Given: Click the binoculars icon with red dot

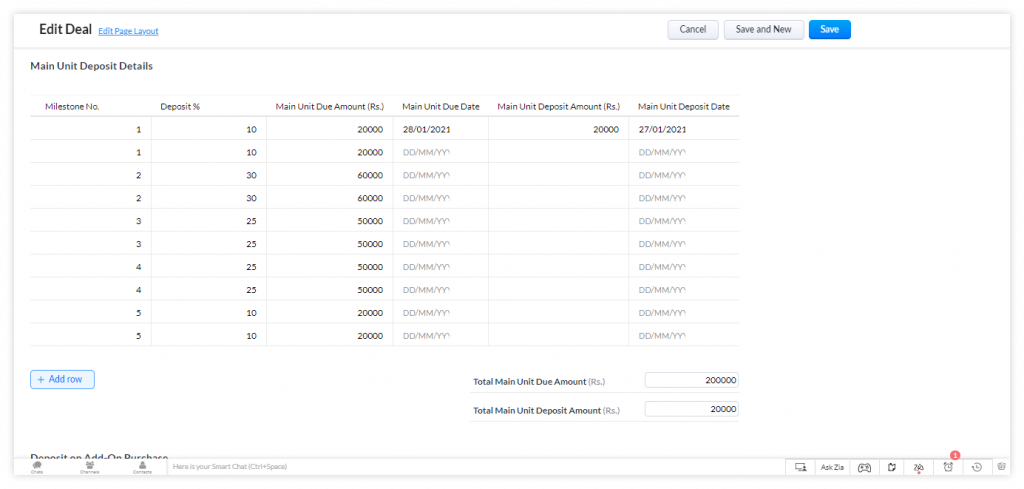Looking at the screenshot, I should coord(919,467).
